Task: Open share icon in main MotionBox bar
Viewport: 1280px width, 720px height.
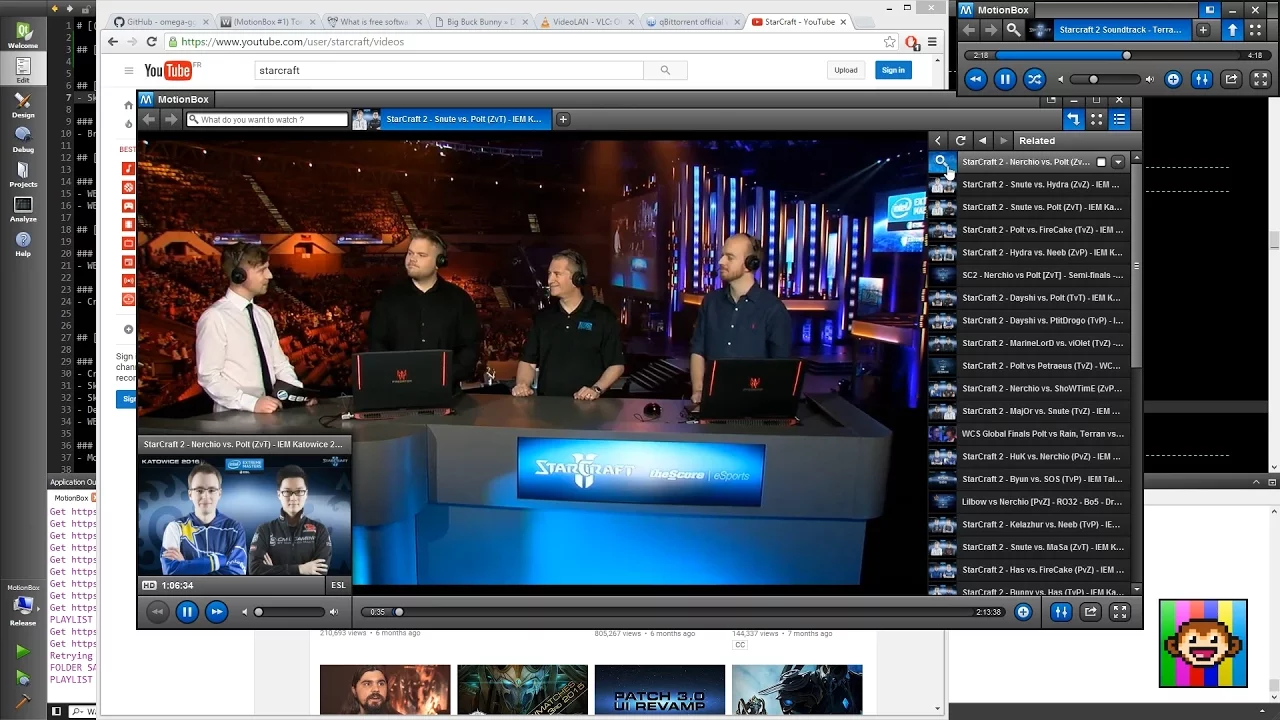Action: coord(1091,612)
